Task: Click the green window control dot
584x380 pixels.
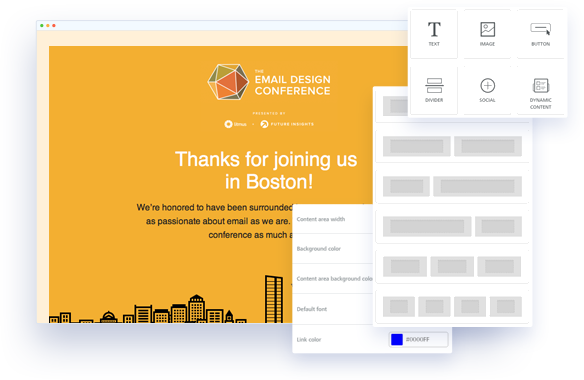Action: (42, 25)
